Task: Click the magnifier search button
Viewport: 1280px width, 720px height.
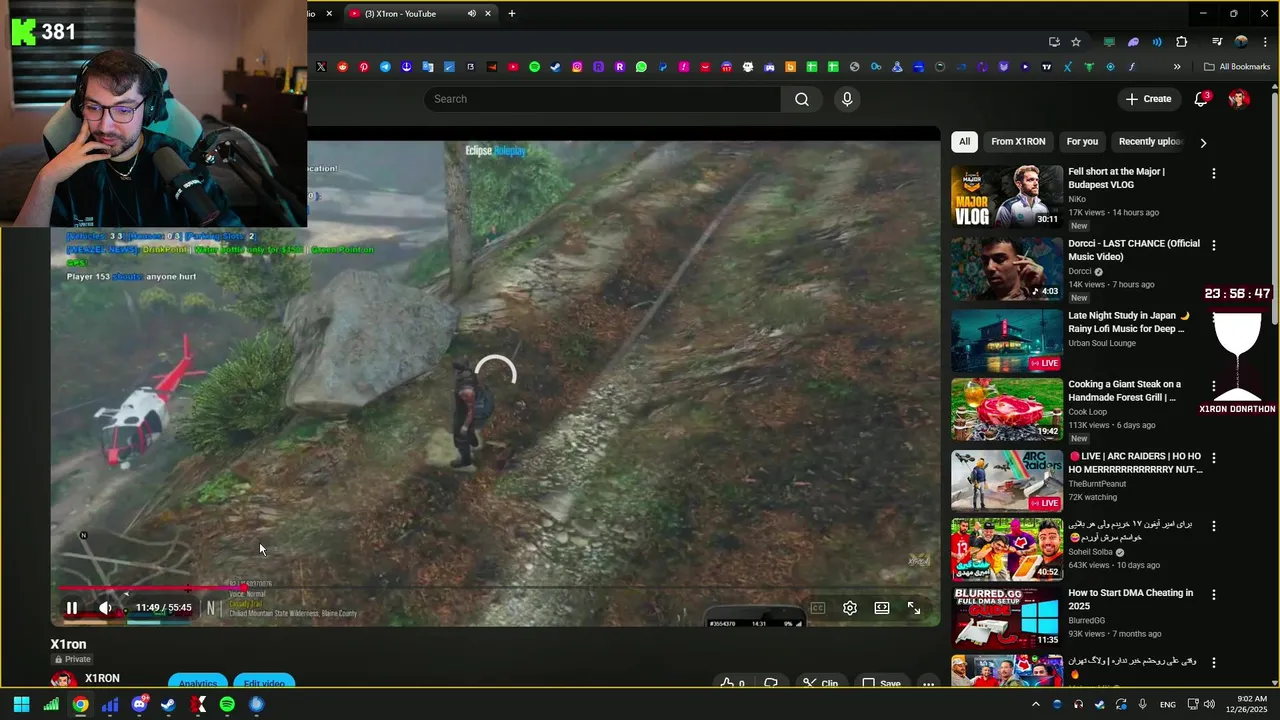Action: [802, 99]
